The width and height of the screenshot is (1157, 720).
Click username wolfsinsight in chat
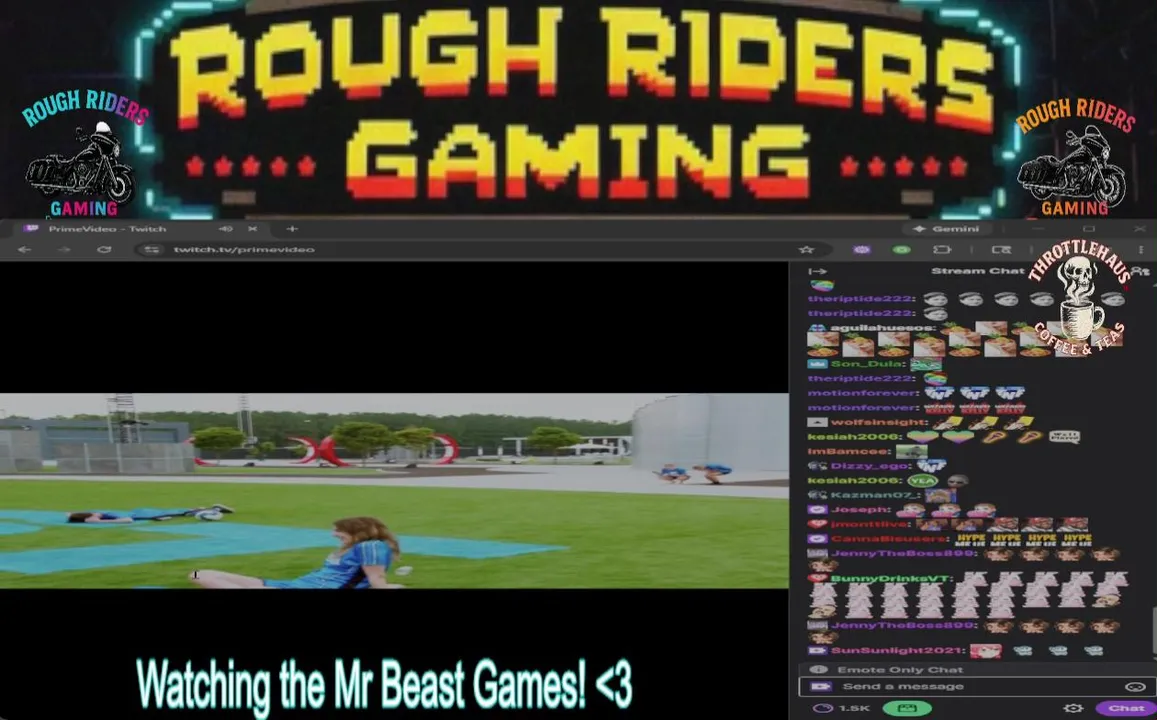879,423
